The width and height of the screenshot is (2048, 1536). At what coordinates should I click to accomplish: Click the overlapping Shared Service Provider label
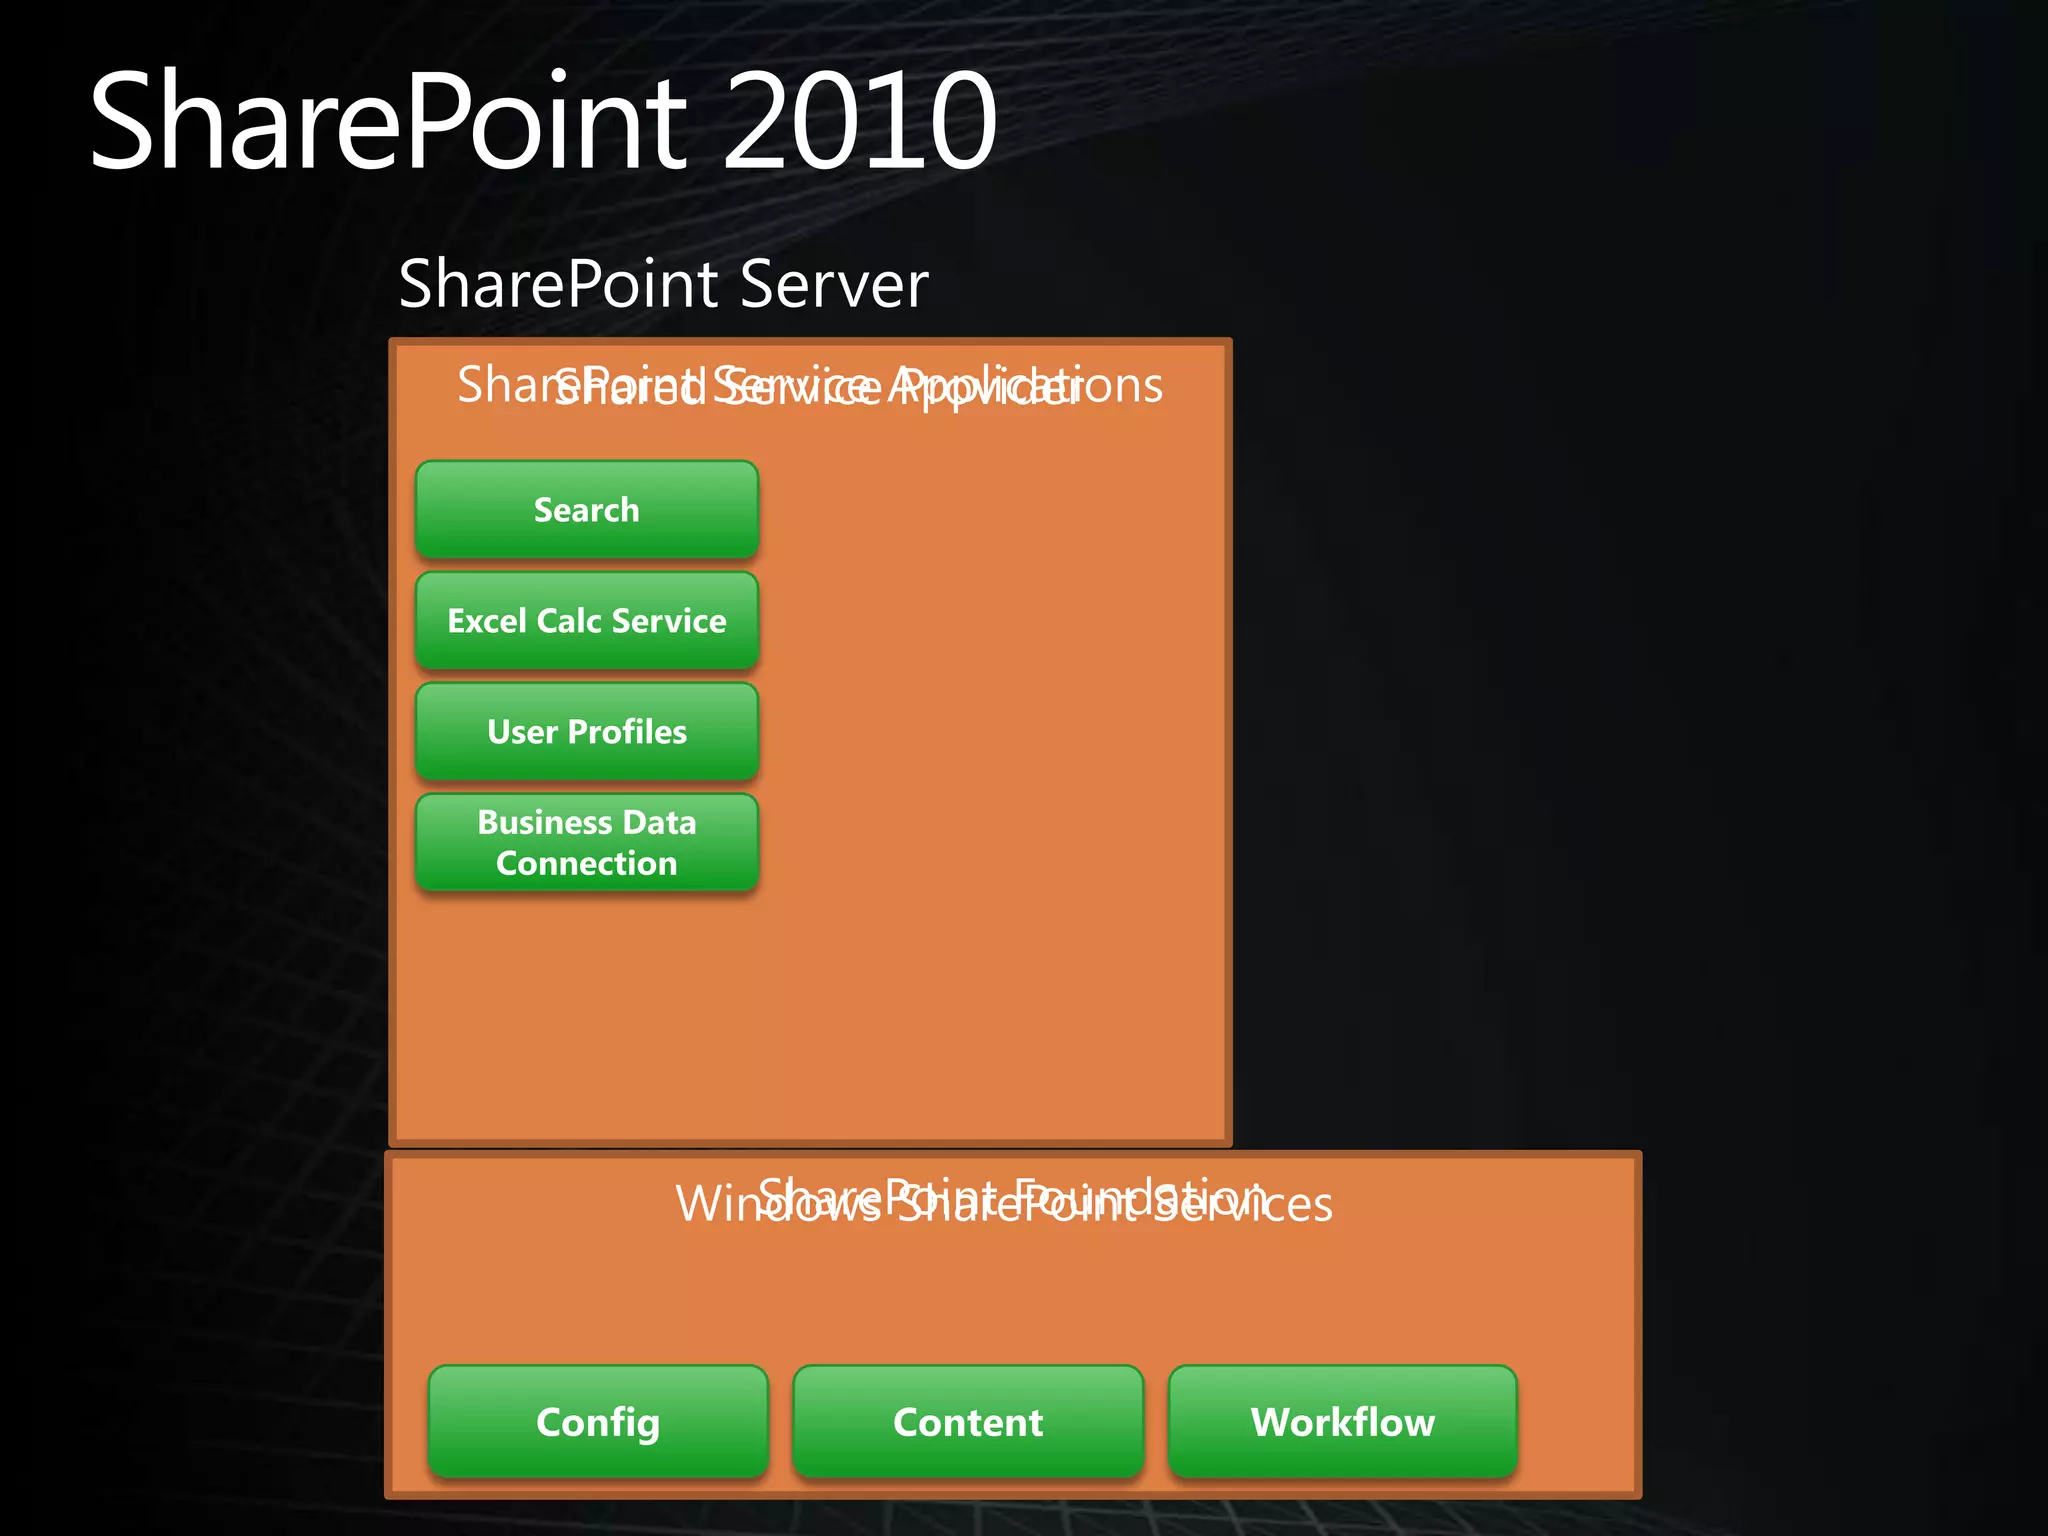[818, 387]
